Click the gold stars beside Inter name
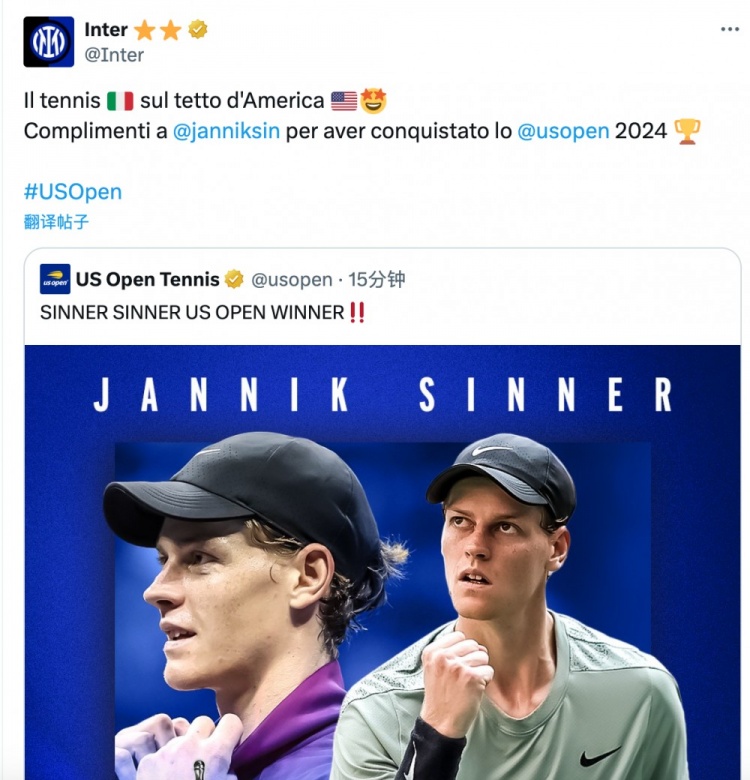This screenshot has width=750, height=780. tap(157, 30)
